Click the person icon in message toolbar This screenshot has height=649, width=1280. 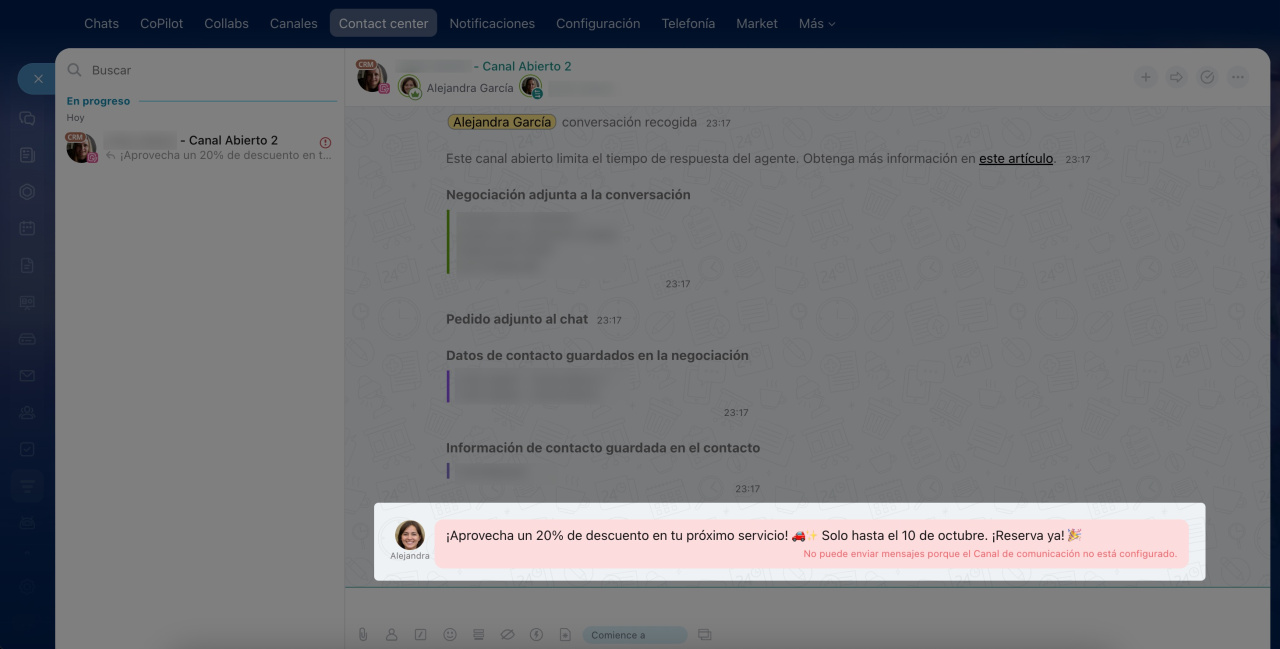click(392, 635)
